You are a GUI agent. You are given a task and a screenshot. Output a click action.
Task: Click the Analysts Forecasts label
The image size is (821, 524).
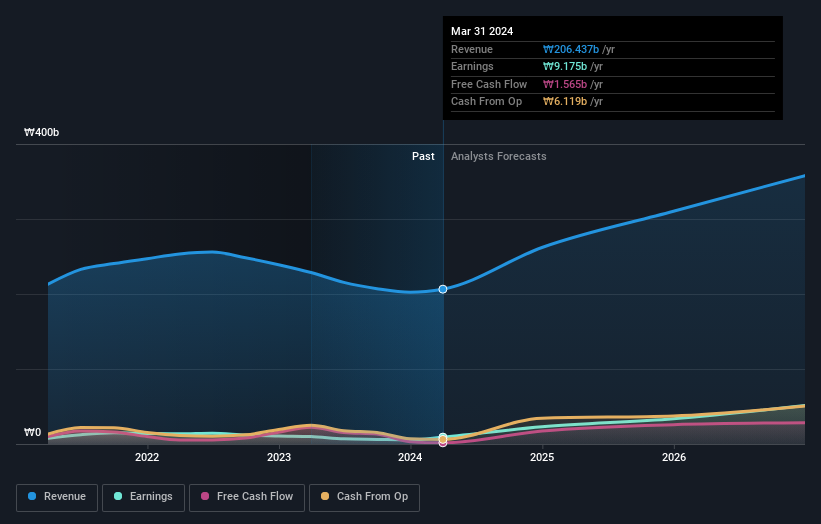tap(498, 156)
